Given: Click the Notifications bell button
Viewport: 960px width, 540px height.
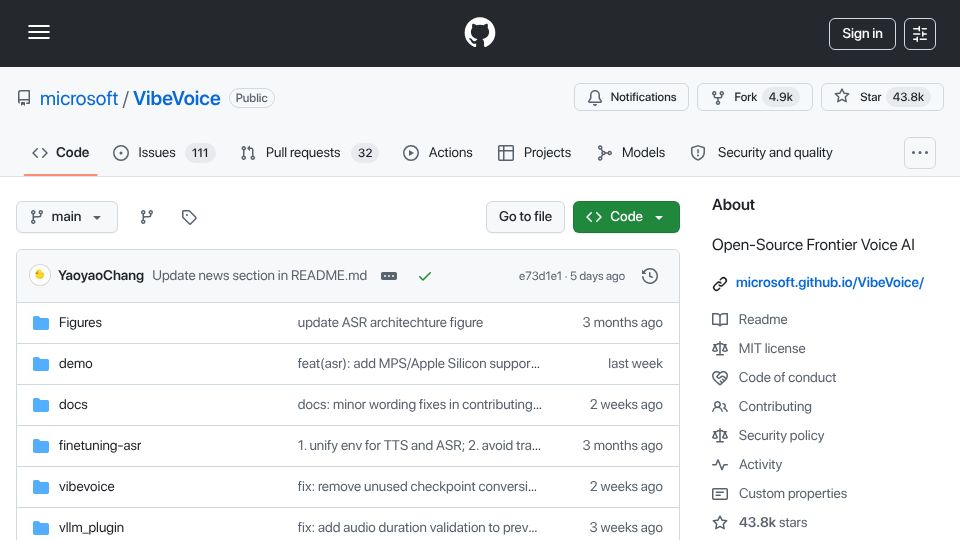Looking at the screenshot, I should click(x=631, y=97).
